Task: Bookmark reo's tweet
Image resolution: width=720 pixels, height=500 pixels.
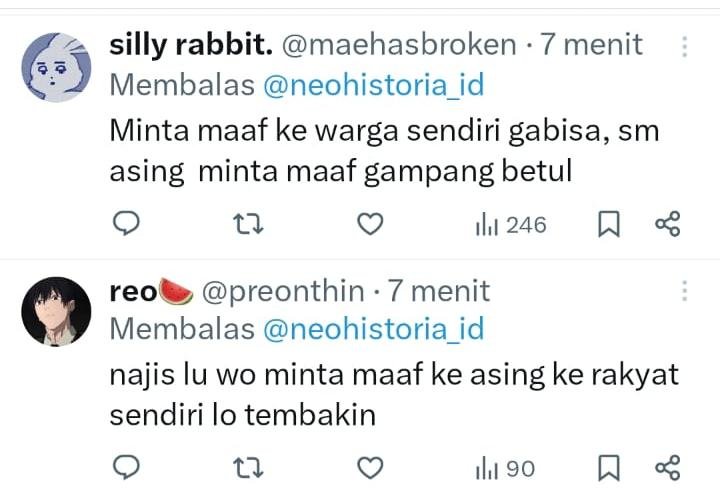Action: (607, 467)
